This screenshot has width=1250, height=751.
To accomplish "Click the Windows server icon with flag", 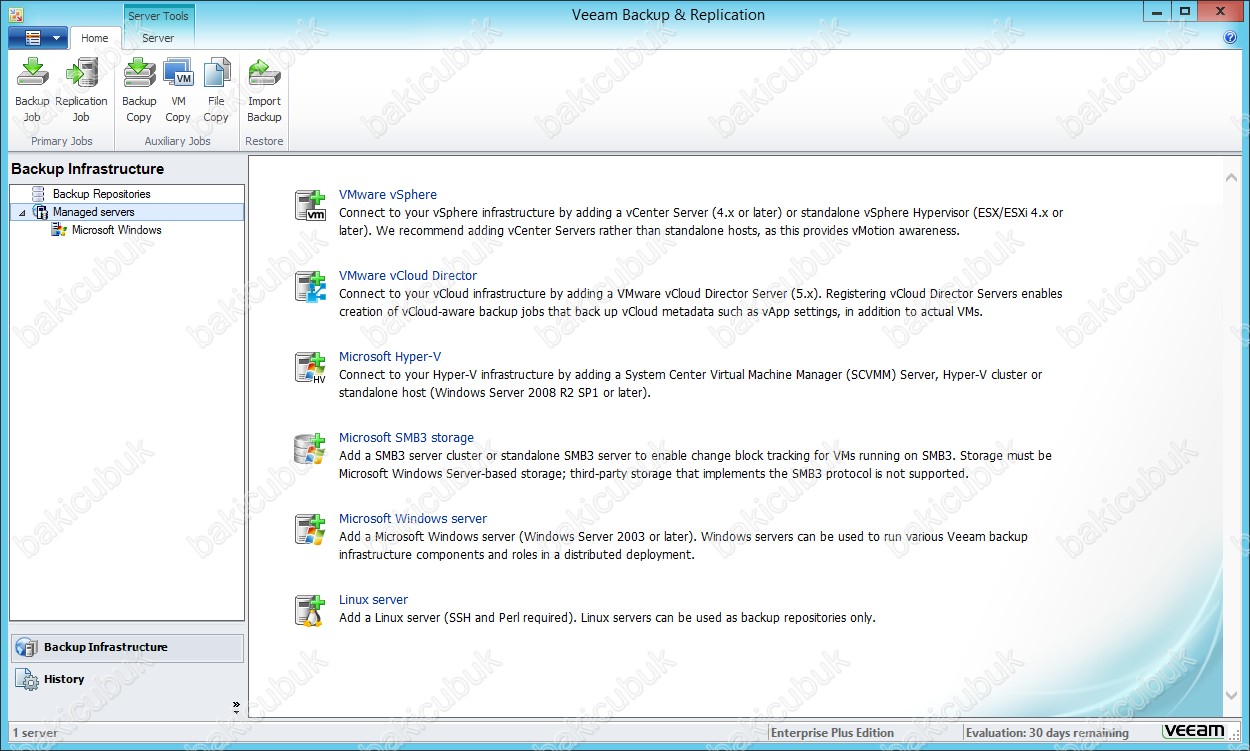I will [311, 529].
